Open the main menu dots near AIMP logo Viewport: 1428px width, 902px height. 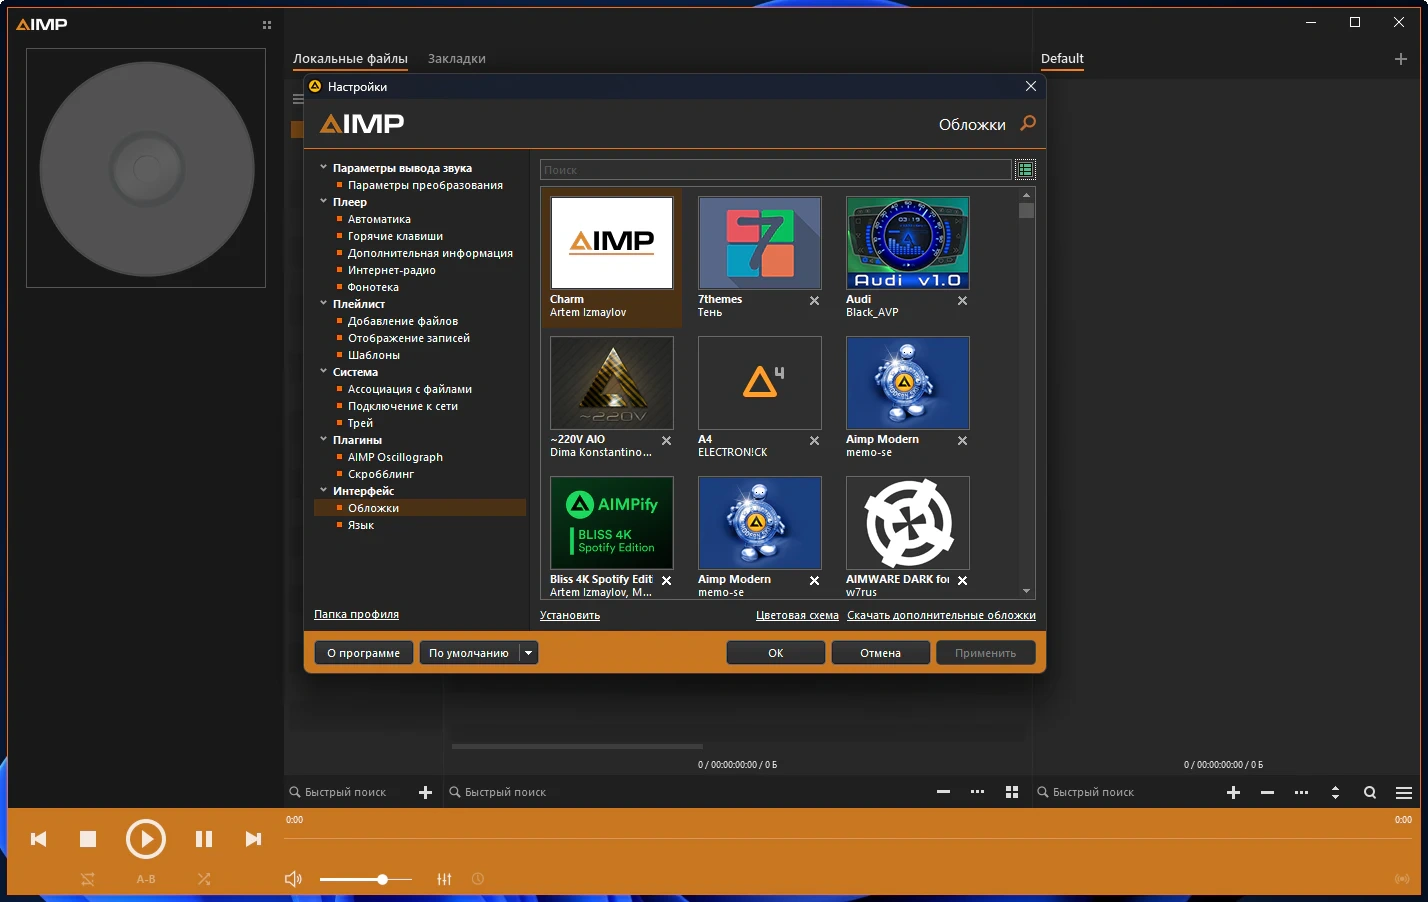click(267, 25)
